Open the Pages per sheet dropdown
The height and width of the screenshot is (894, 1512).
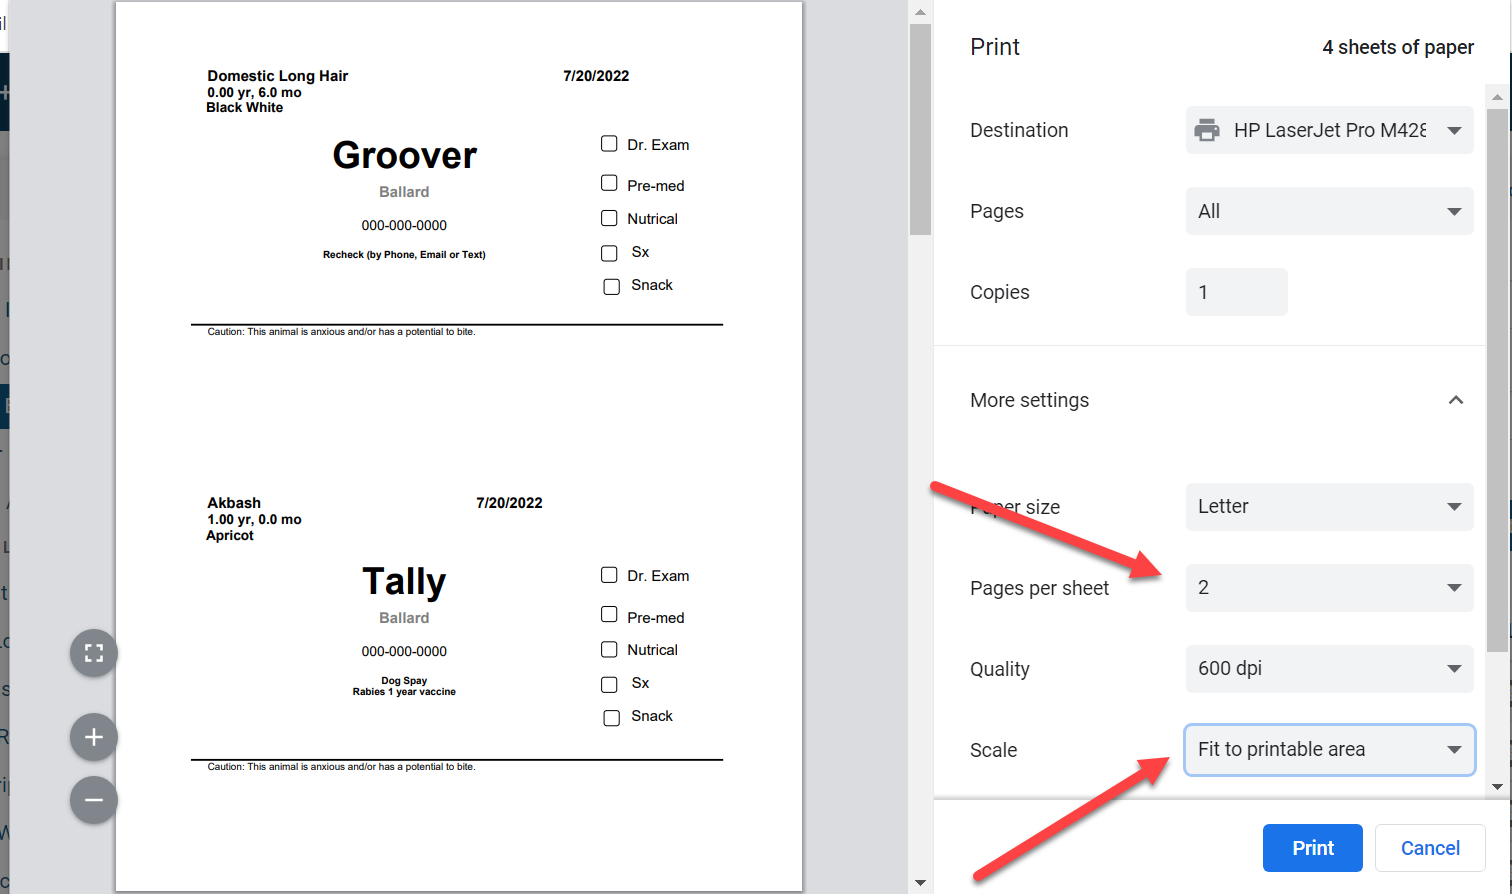1329,588
